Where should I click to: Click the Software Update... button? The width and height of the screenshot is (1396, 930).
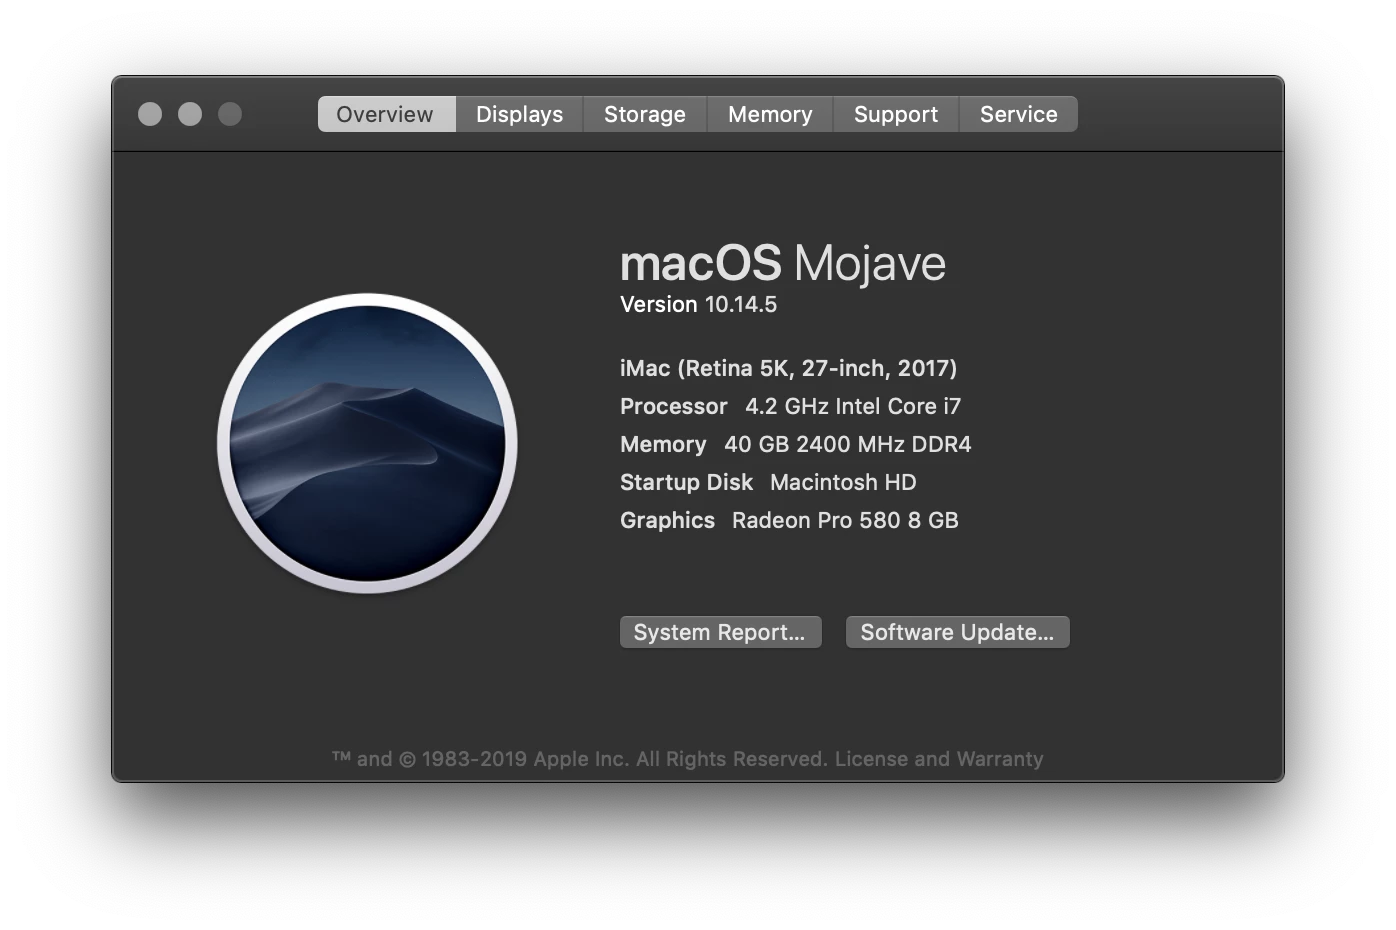957,632
